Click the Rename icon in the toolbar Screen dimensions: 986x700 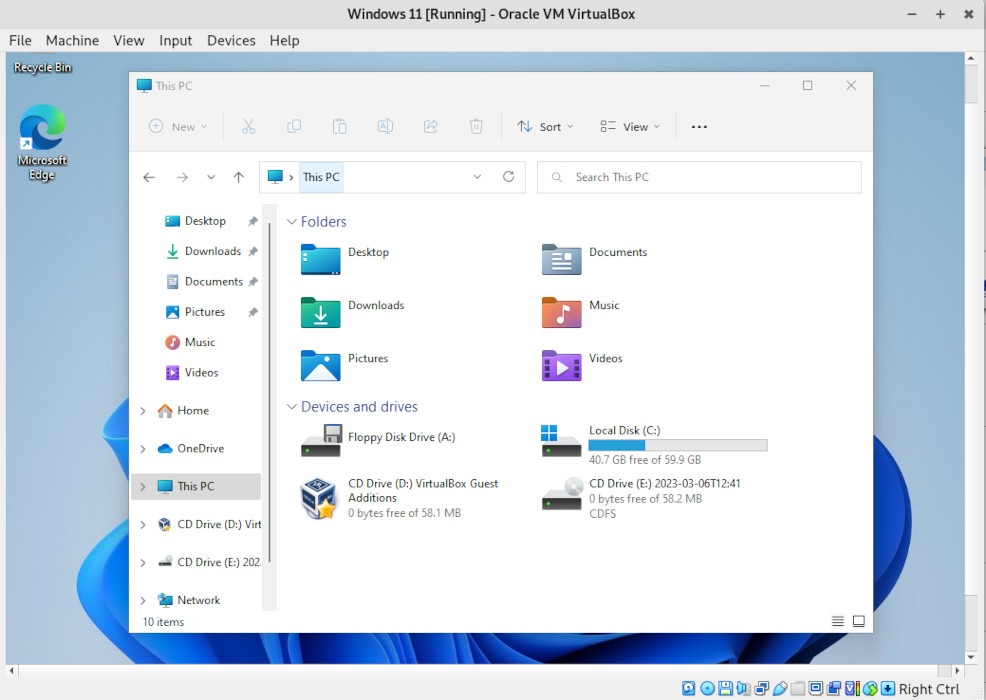pos(385,126)
